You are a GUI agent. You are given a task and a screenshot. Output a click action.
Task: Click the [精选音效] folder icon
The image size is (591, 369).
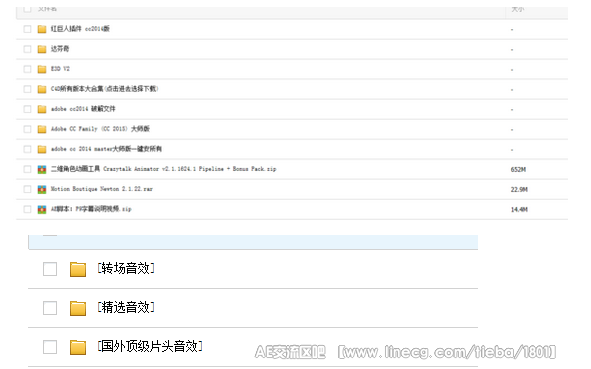tap(78, 308)
